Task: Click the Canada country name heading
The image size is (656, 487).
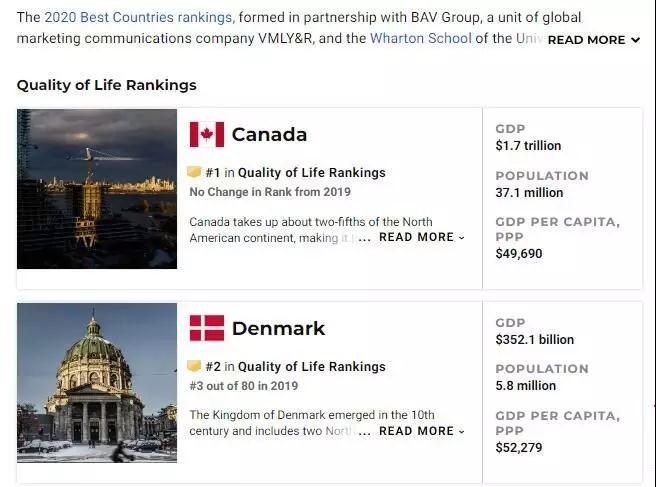Action: click(x=269, y=134)
